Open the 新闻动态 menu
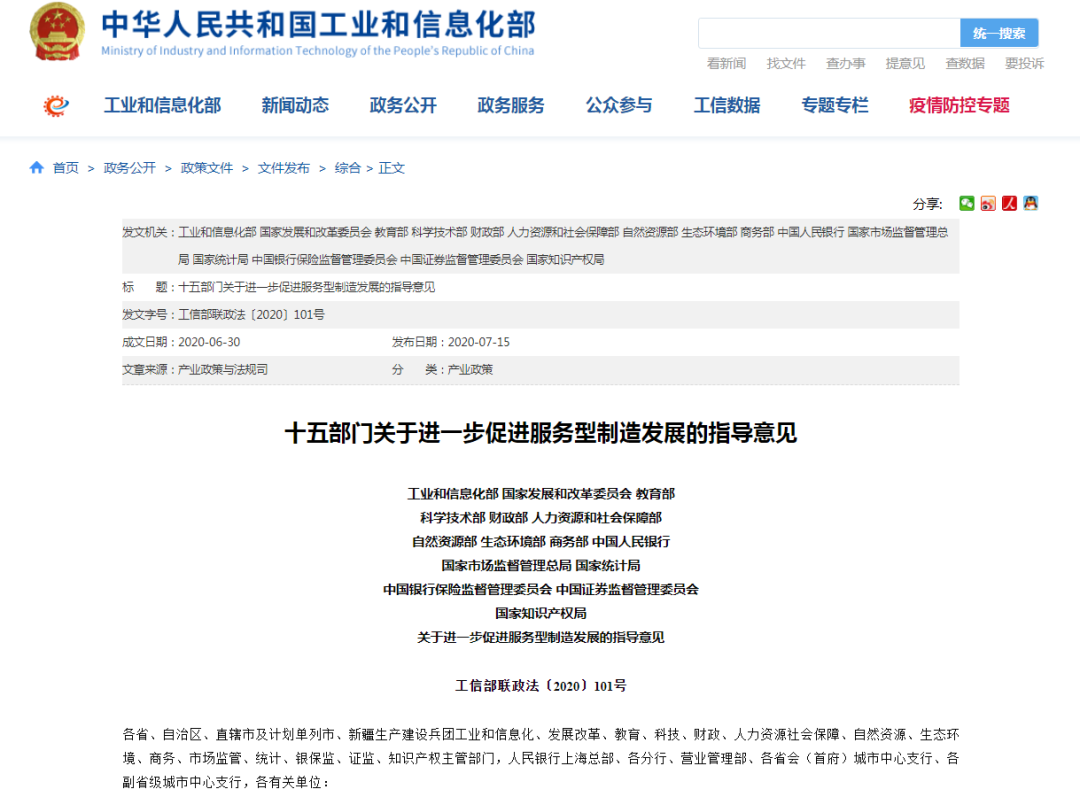The width and height of the screenshot is (1080, 797). click(x=295, y=105)
